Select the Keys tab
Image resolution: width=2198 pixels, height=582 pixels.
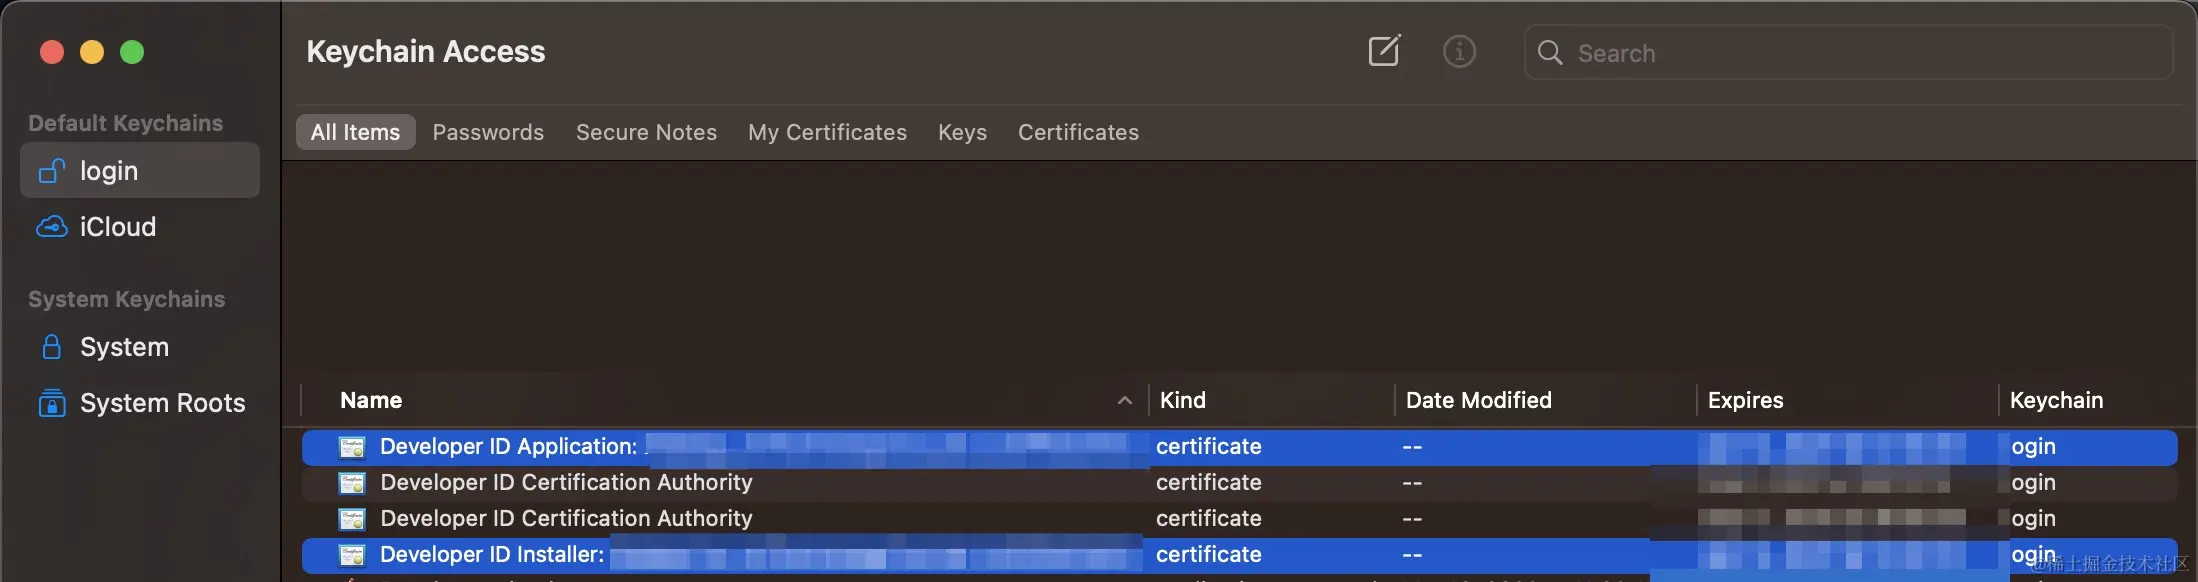coord(962,132)
